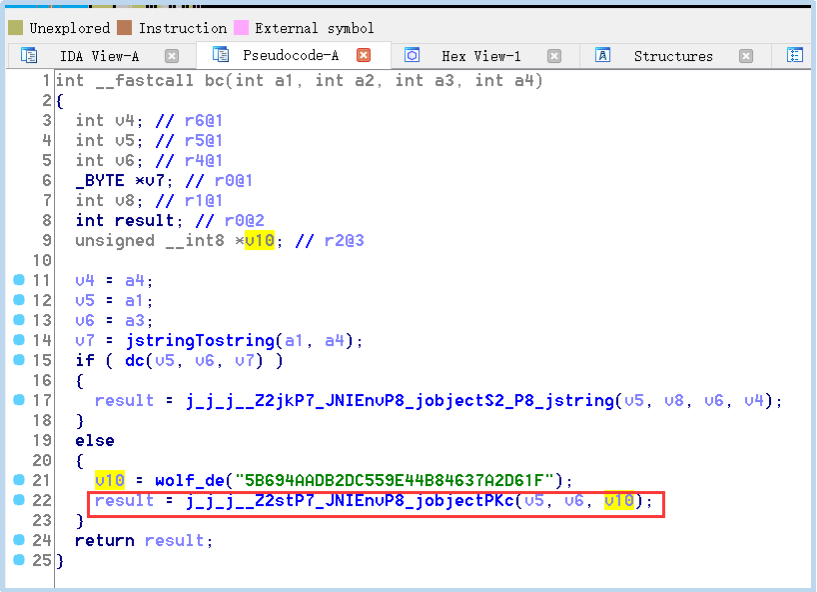Click the r6@1 comment on line 3
This screenshot has height=592, width=817.
(204, 120)
